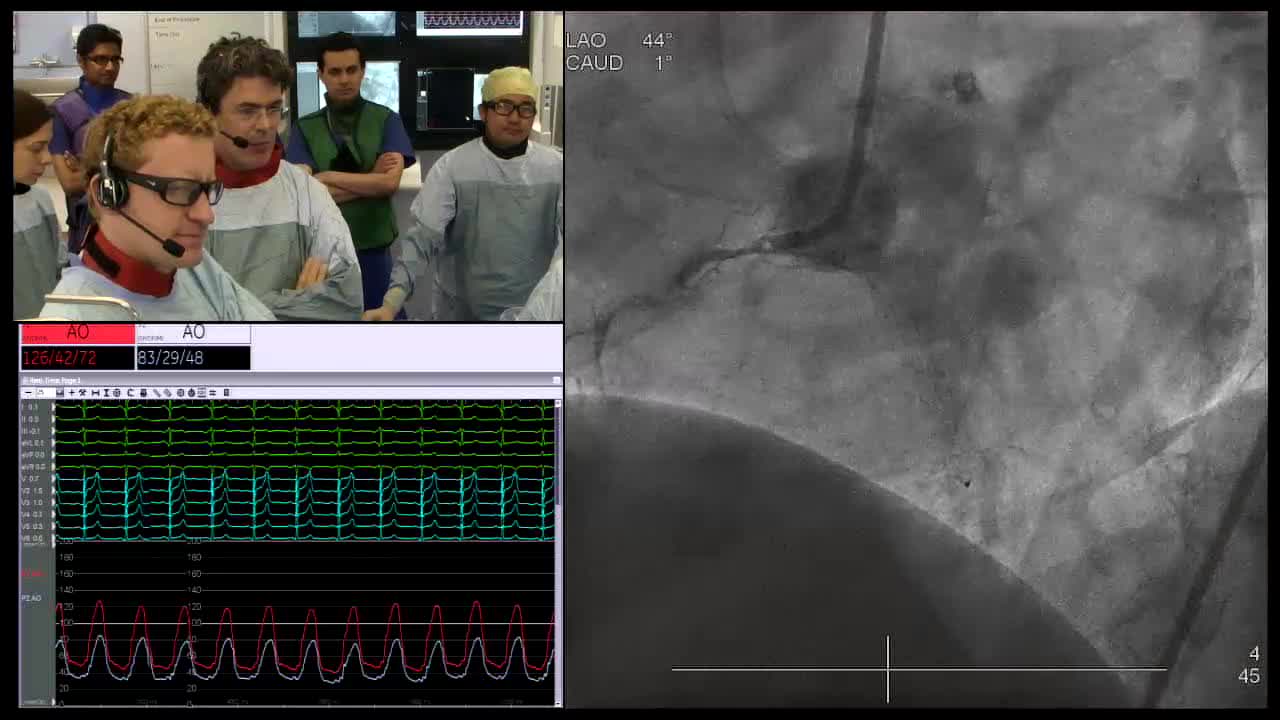The image size is (1280, 720).
Task: Select the white AO pressure channel header
Action: pos(193,333)
